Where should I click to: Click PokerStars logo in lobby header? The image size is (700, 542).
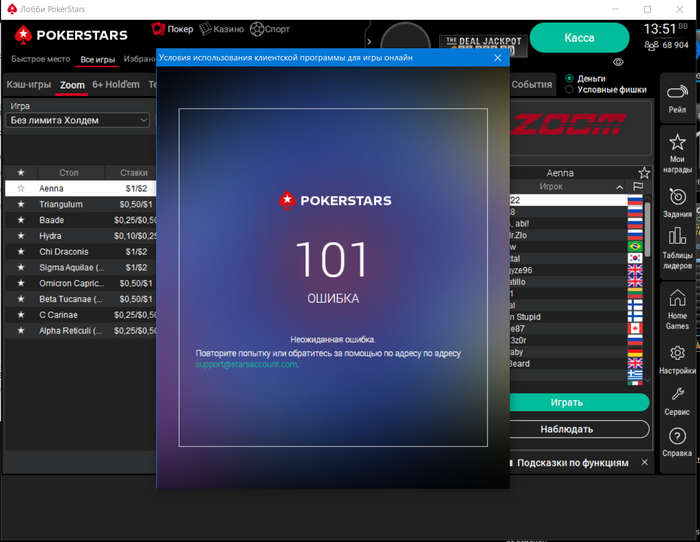click(x=71, y=35)
